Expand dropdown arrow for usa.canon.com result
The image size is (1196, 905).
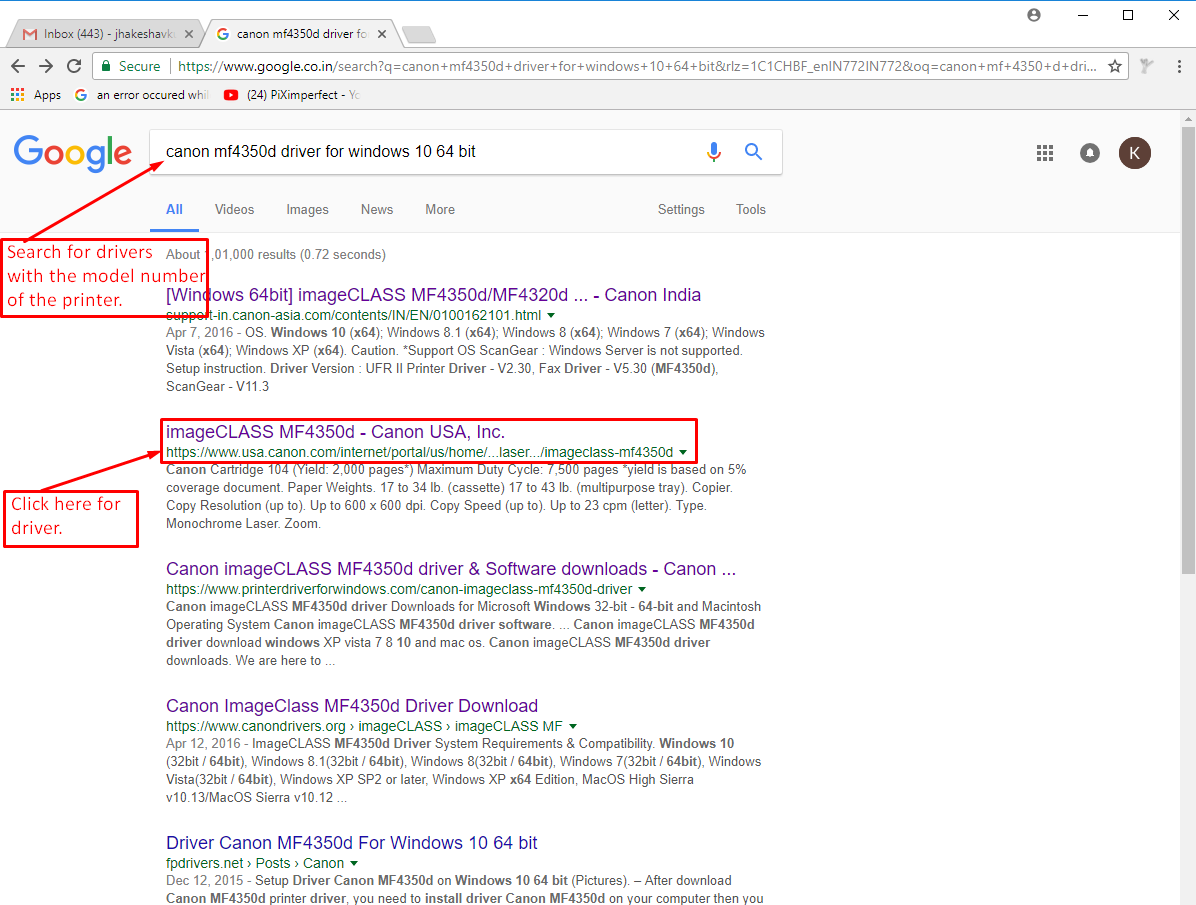point(683,452)
